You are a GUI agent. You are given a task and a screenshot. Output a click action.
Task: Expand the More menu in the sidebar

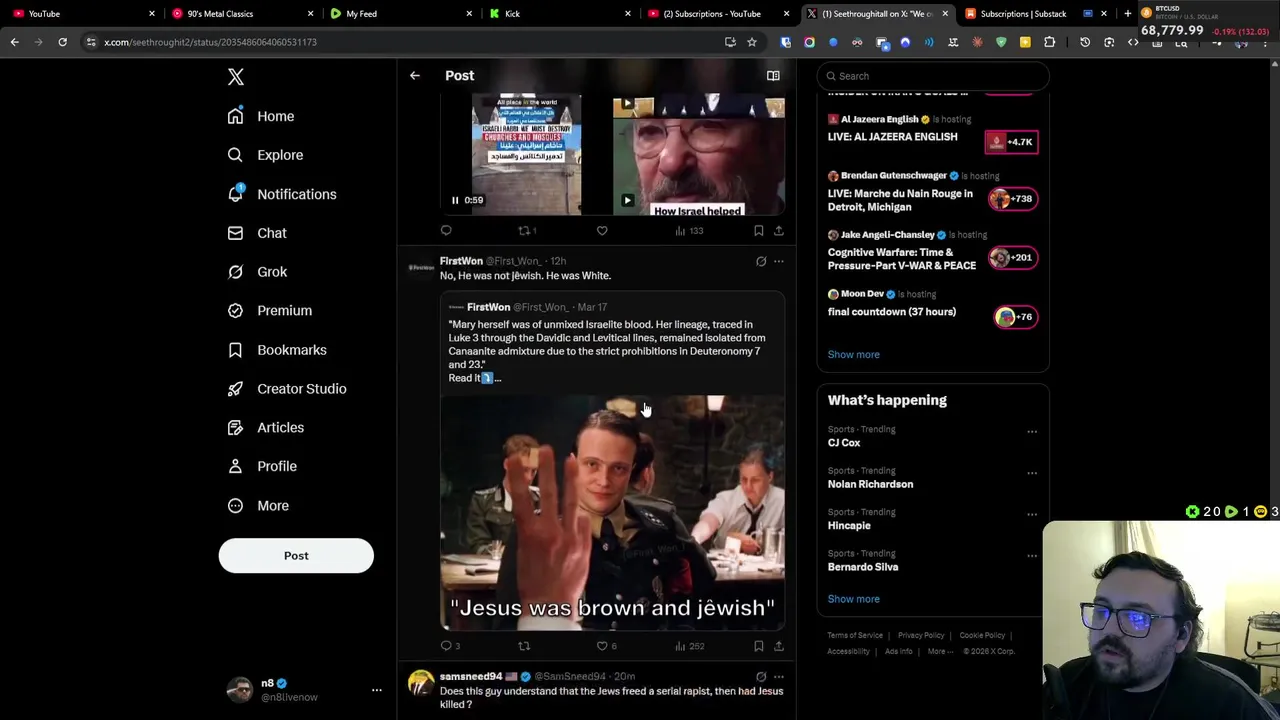coord(258,506)
